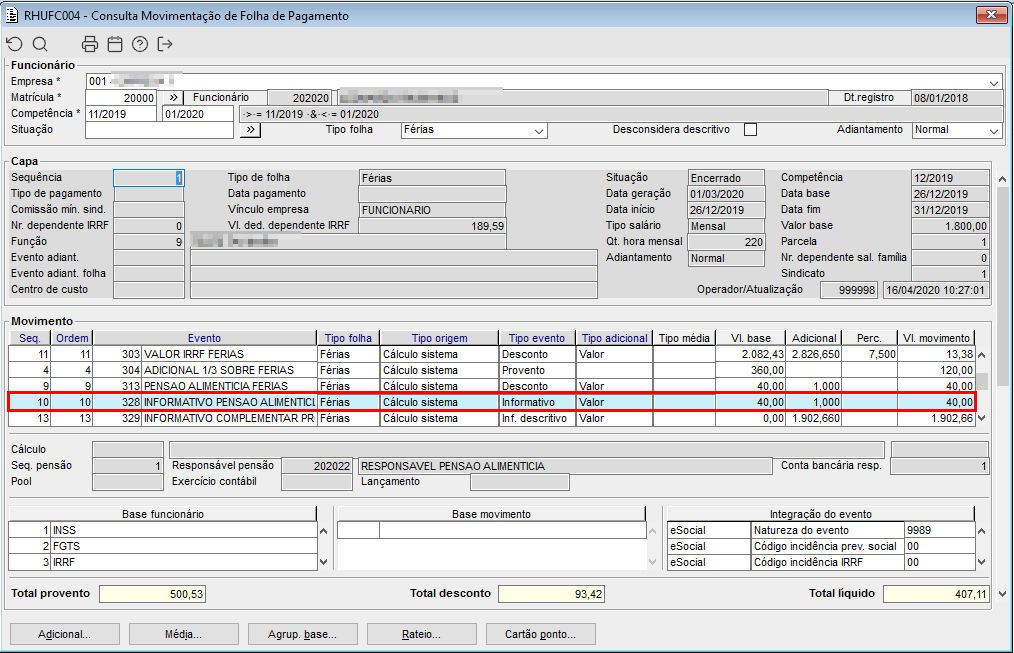Image resolution: width=1014 pixels, height=653 pixels.
Task: Click the exit door icon in toolbar
Action: [x=165, y=44]
